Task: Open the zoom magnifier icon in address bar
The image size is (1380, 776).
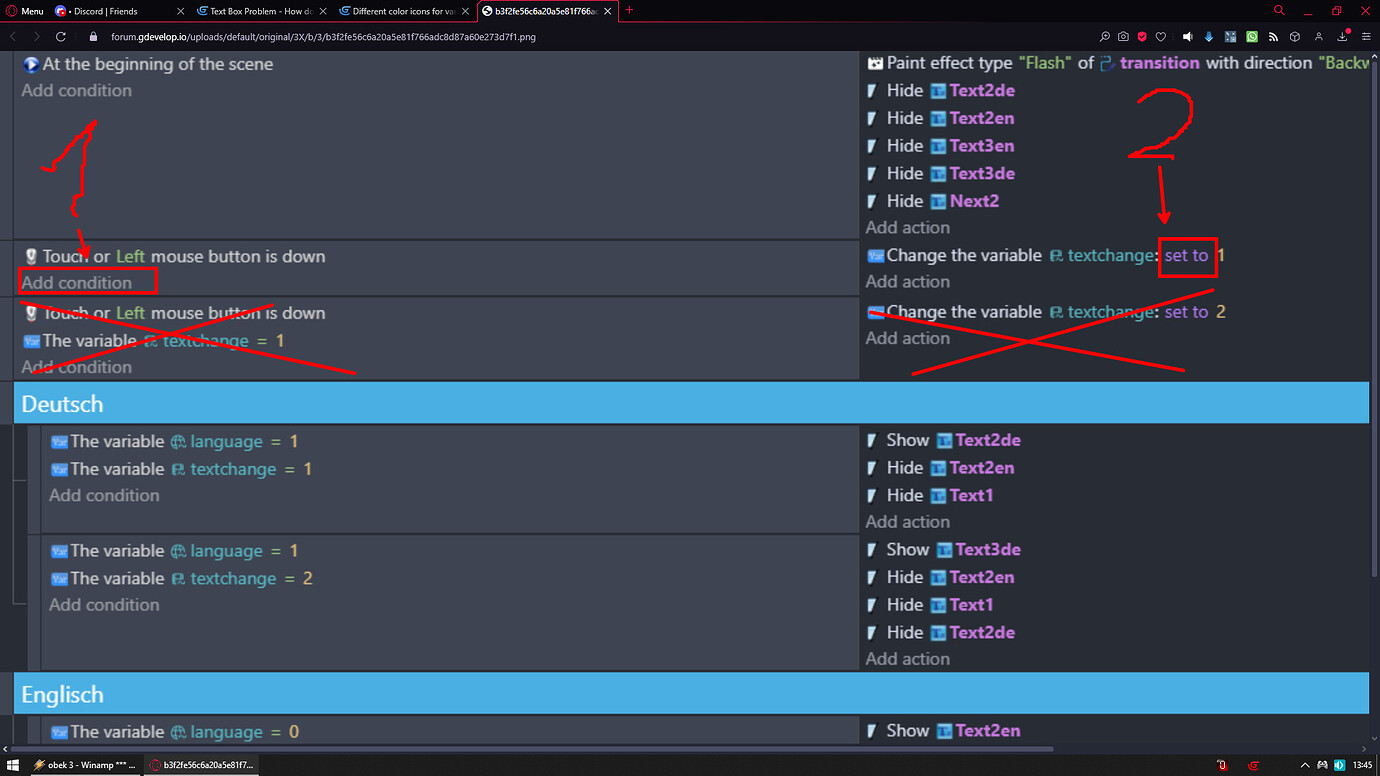Action: 1104,37
